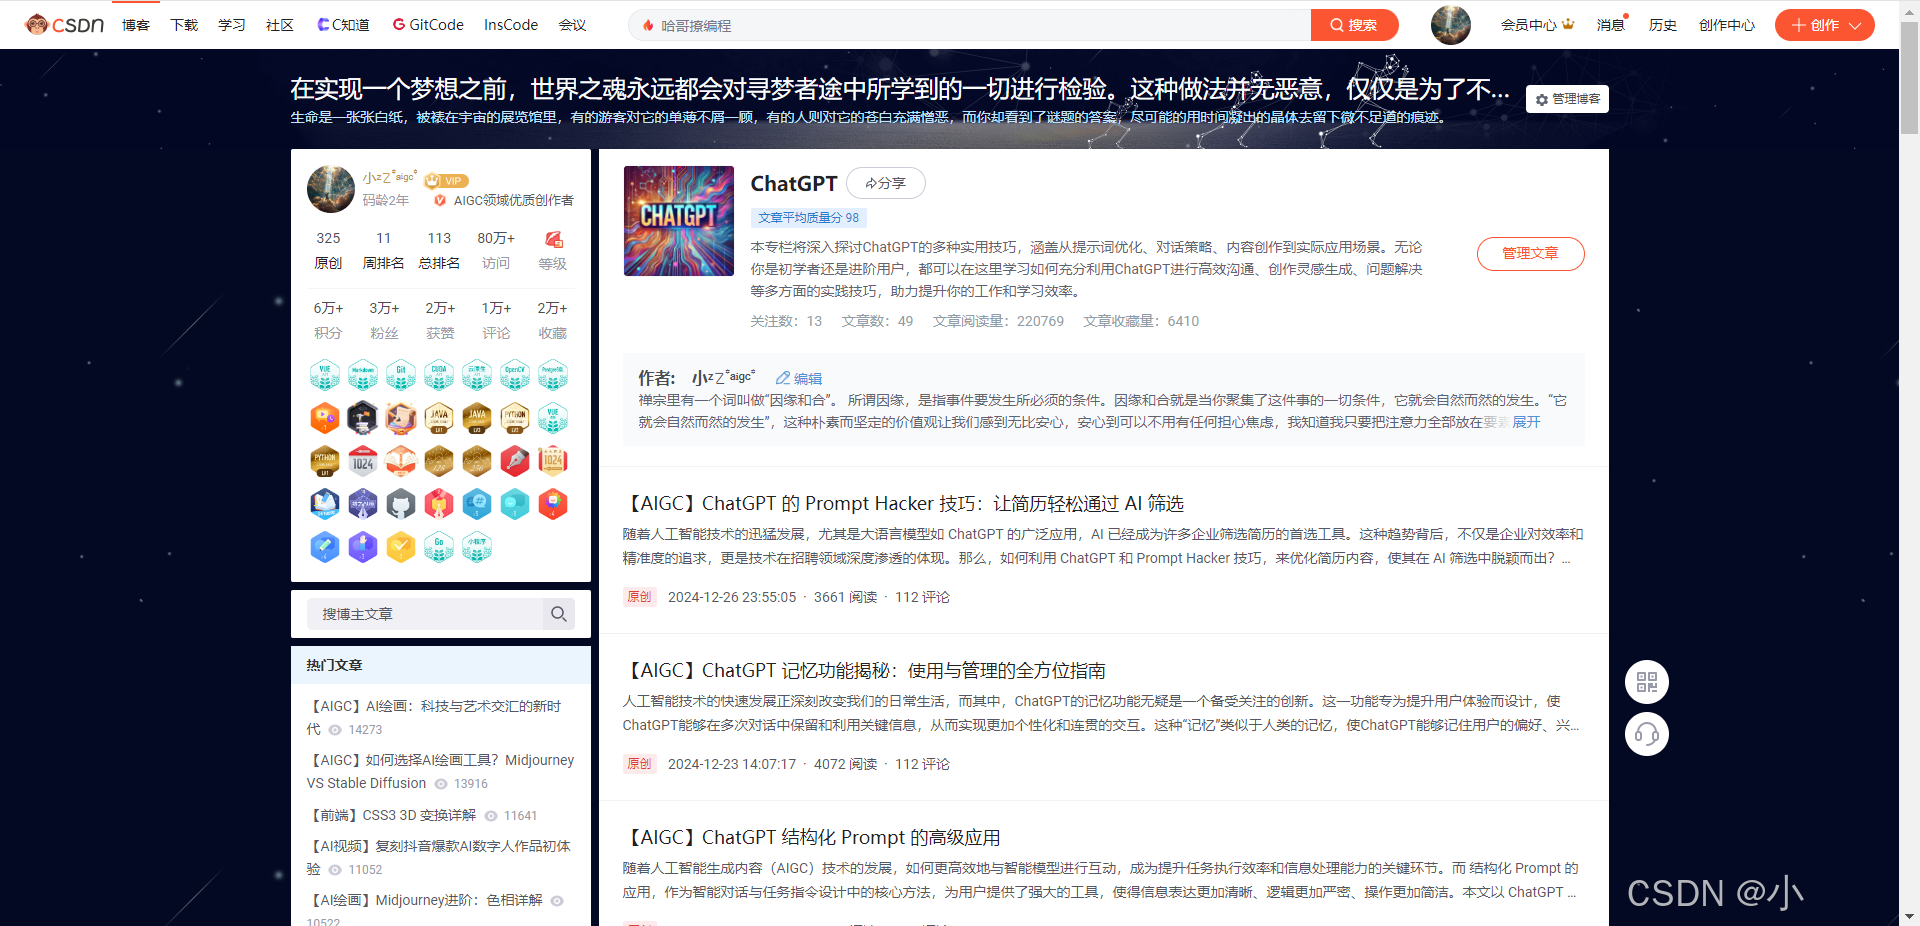1920x926 pixels.
Task: Click the QR code floating icon
Action: click(1647, 683)
